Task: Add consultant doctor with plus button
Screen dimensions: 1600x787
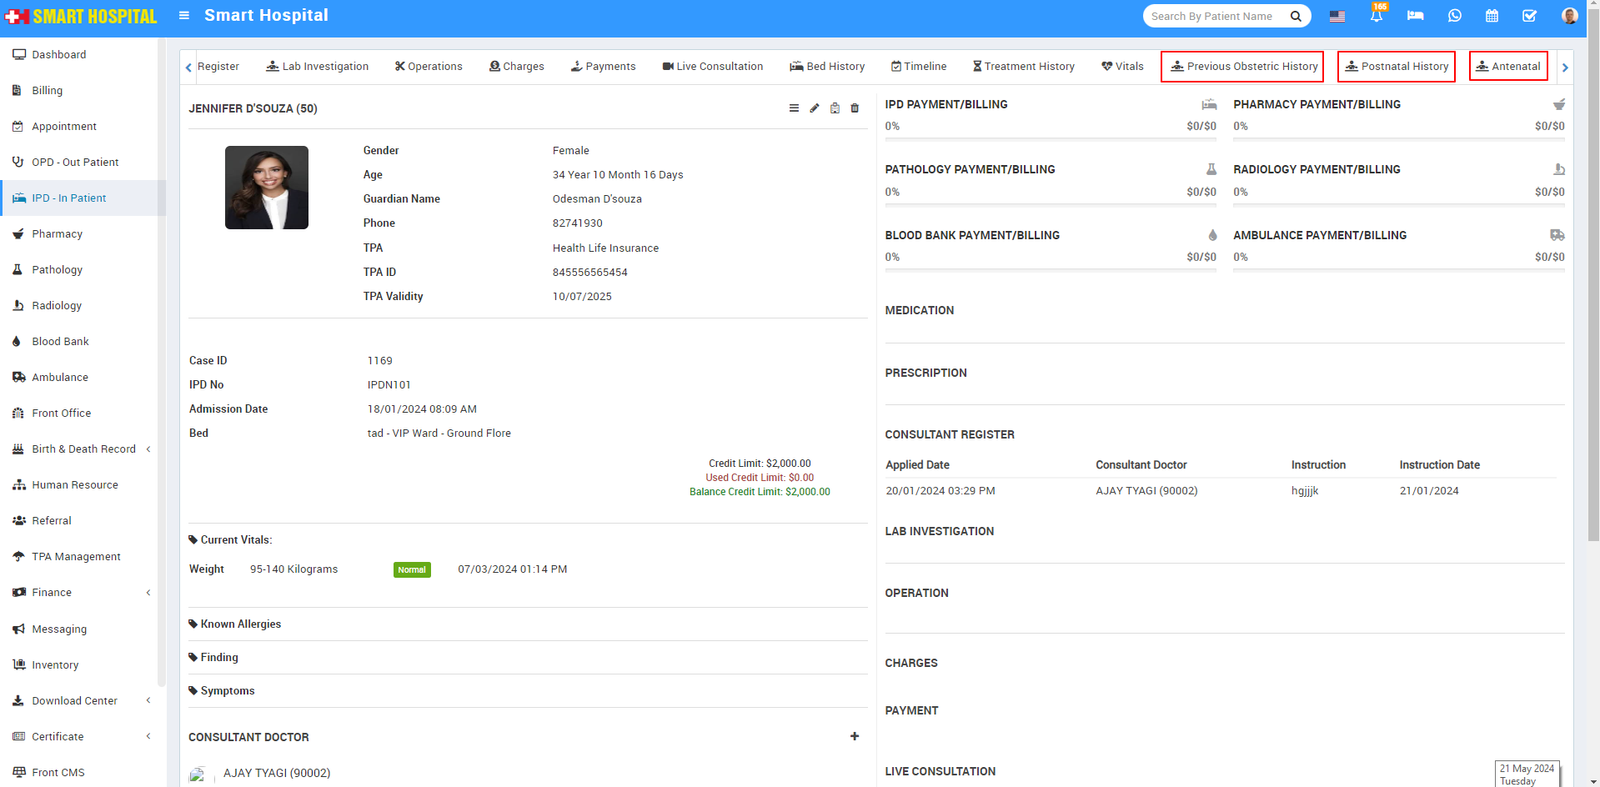Action: click(x=854, y=736)
